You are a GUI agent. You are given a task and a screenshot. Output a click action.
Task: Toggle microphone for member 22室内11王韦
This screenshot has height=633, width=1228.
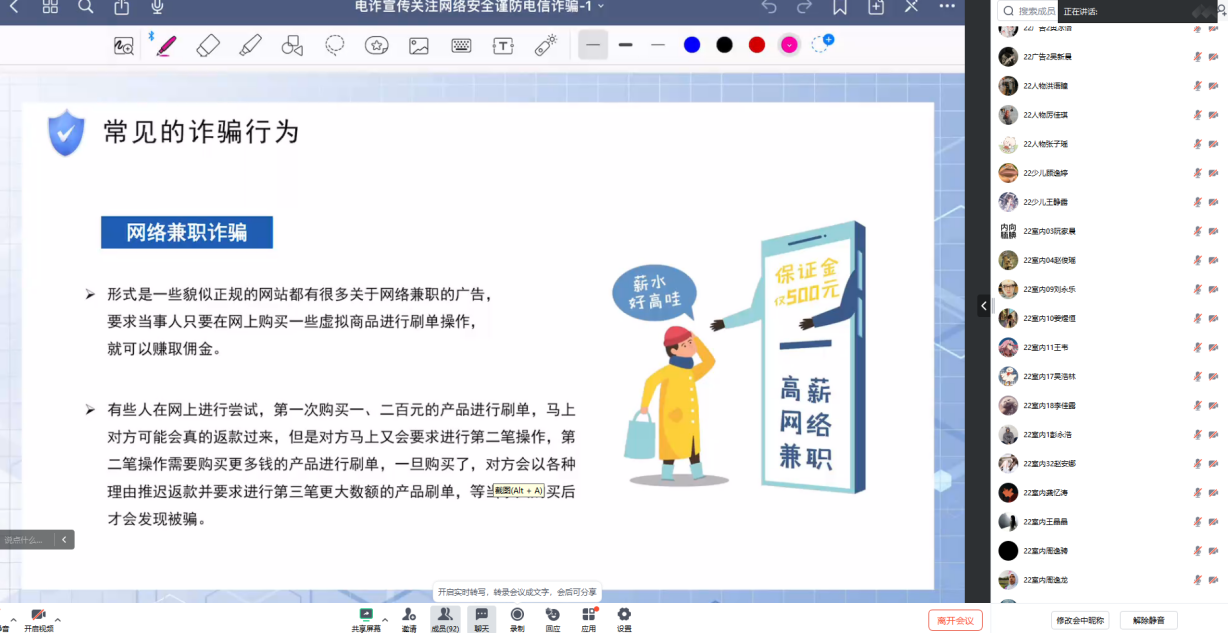coord(1197,348)
